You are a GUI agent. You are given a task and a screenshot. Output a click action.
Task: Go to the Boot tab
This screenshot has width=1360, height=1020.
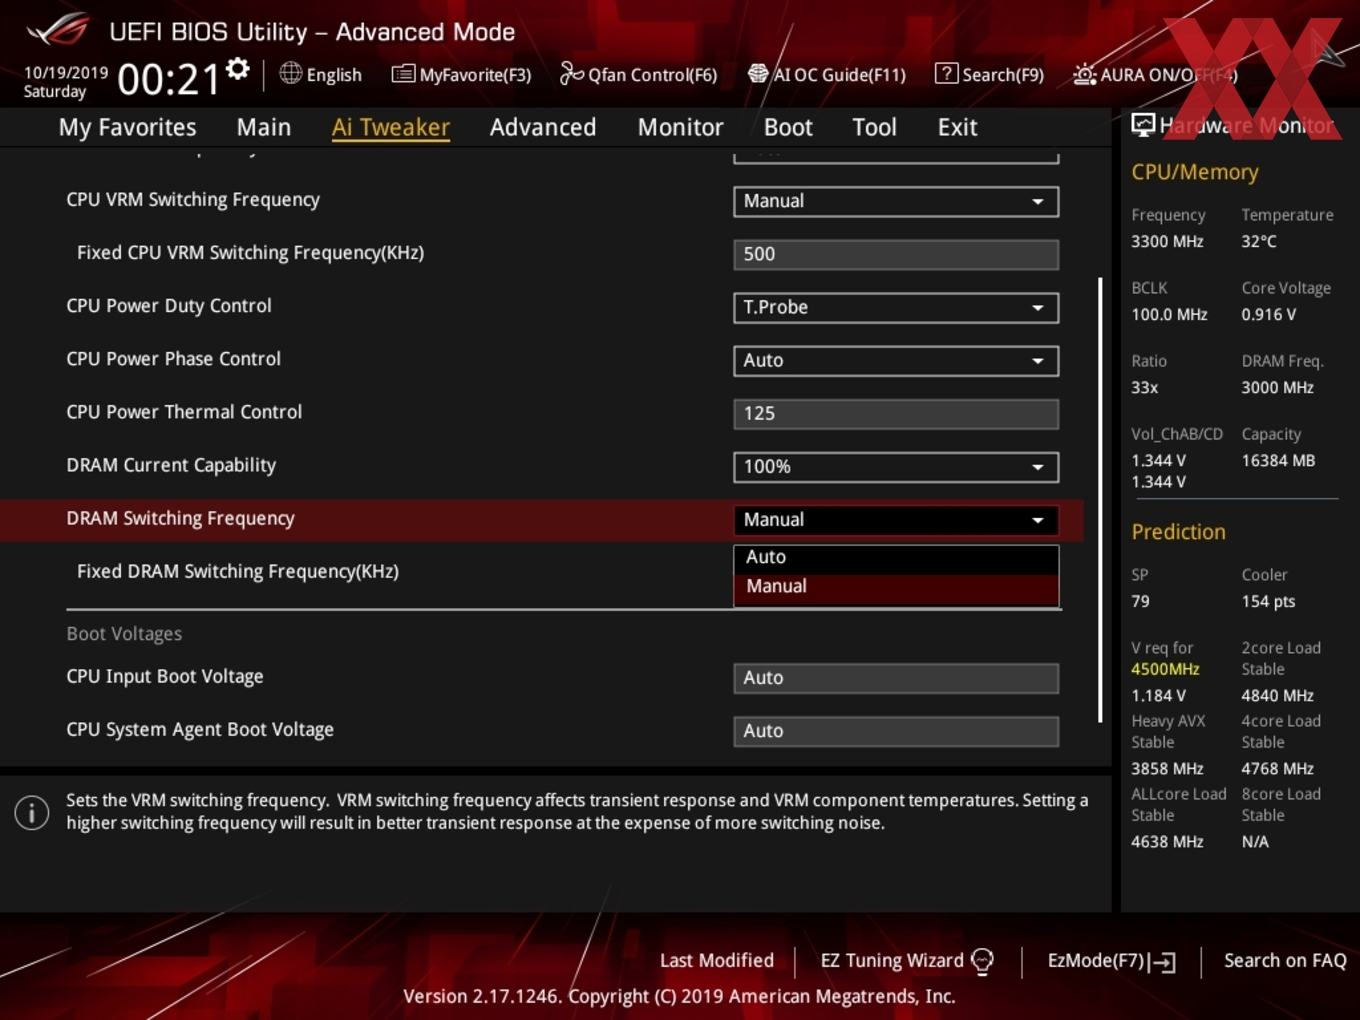pos(788,127)
